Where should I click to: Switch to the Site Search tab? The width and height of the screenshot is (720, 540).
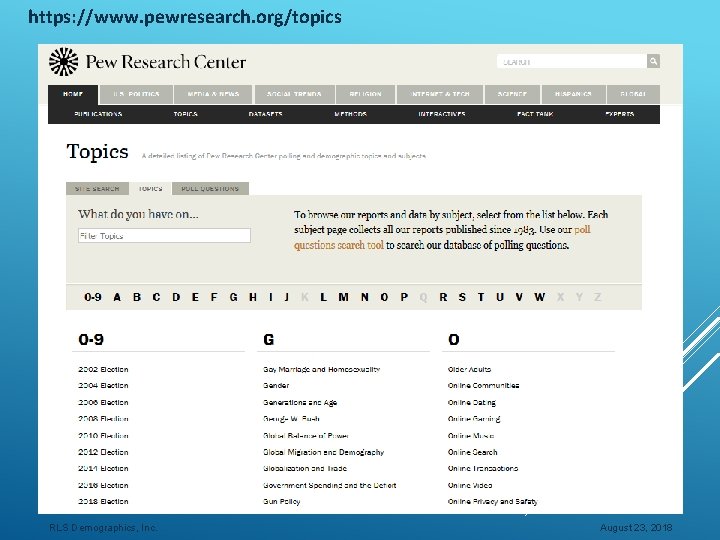(x=97, y=189)
